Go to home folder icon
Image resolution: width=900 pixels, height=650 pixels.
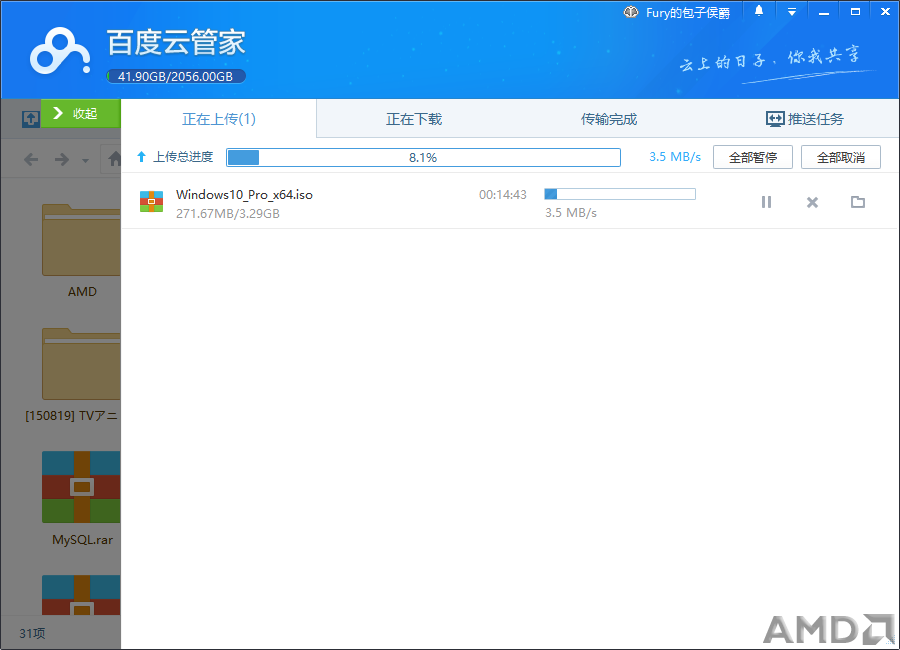click(x=114, y=158)
